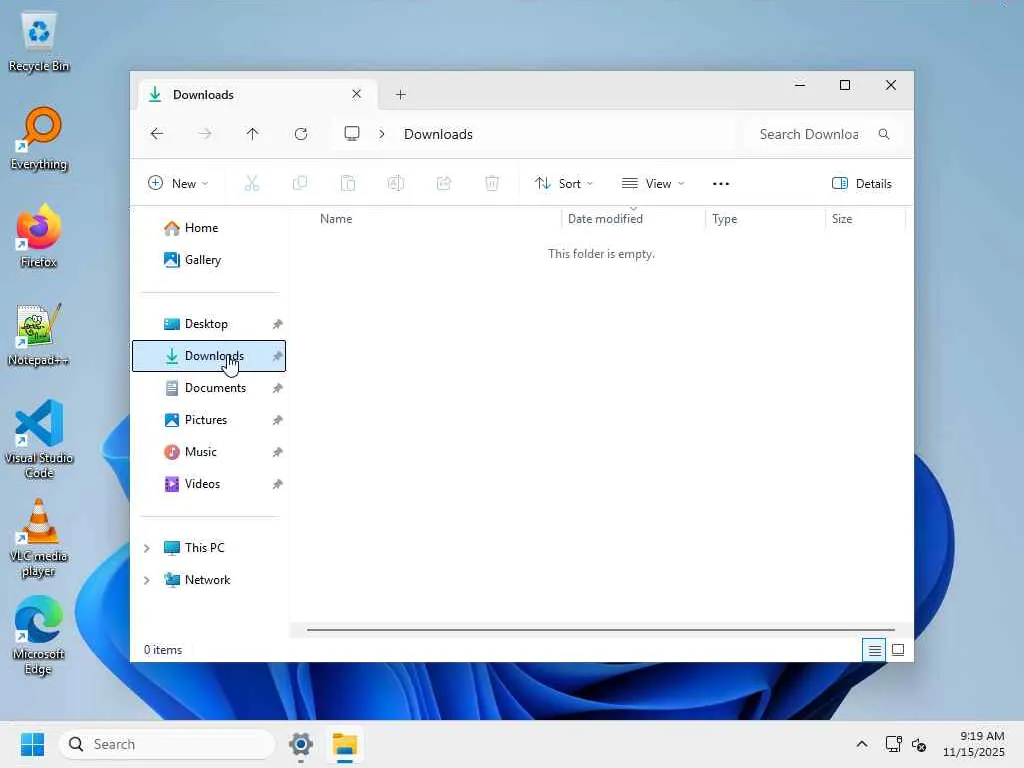Click the Firefox desktop shortcut
The image size is (1024, 768).
click(39, 236)
